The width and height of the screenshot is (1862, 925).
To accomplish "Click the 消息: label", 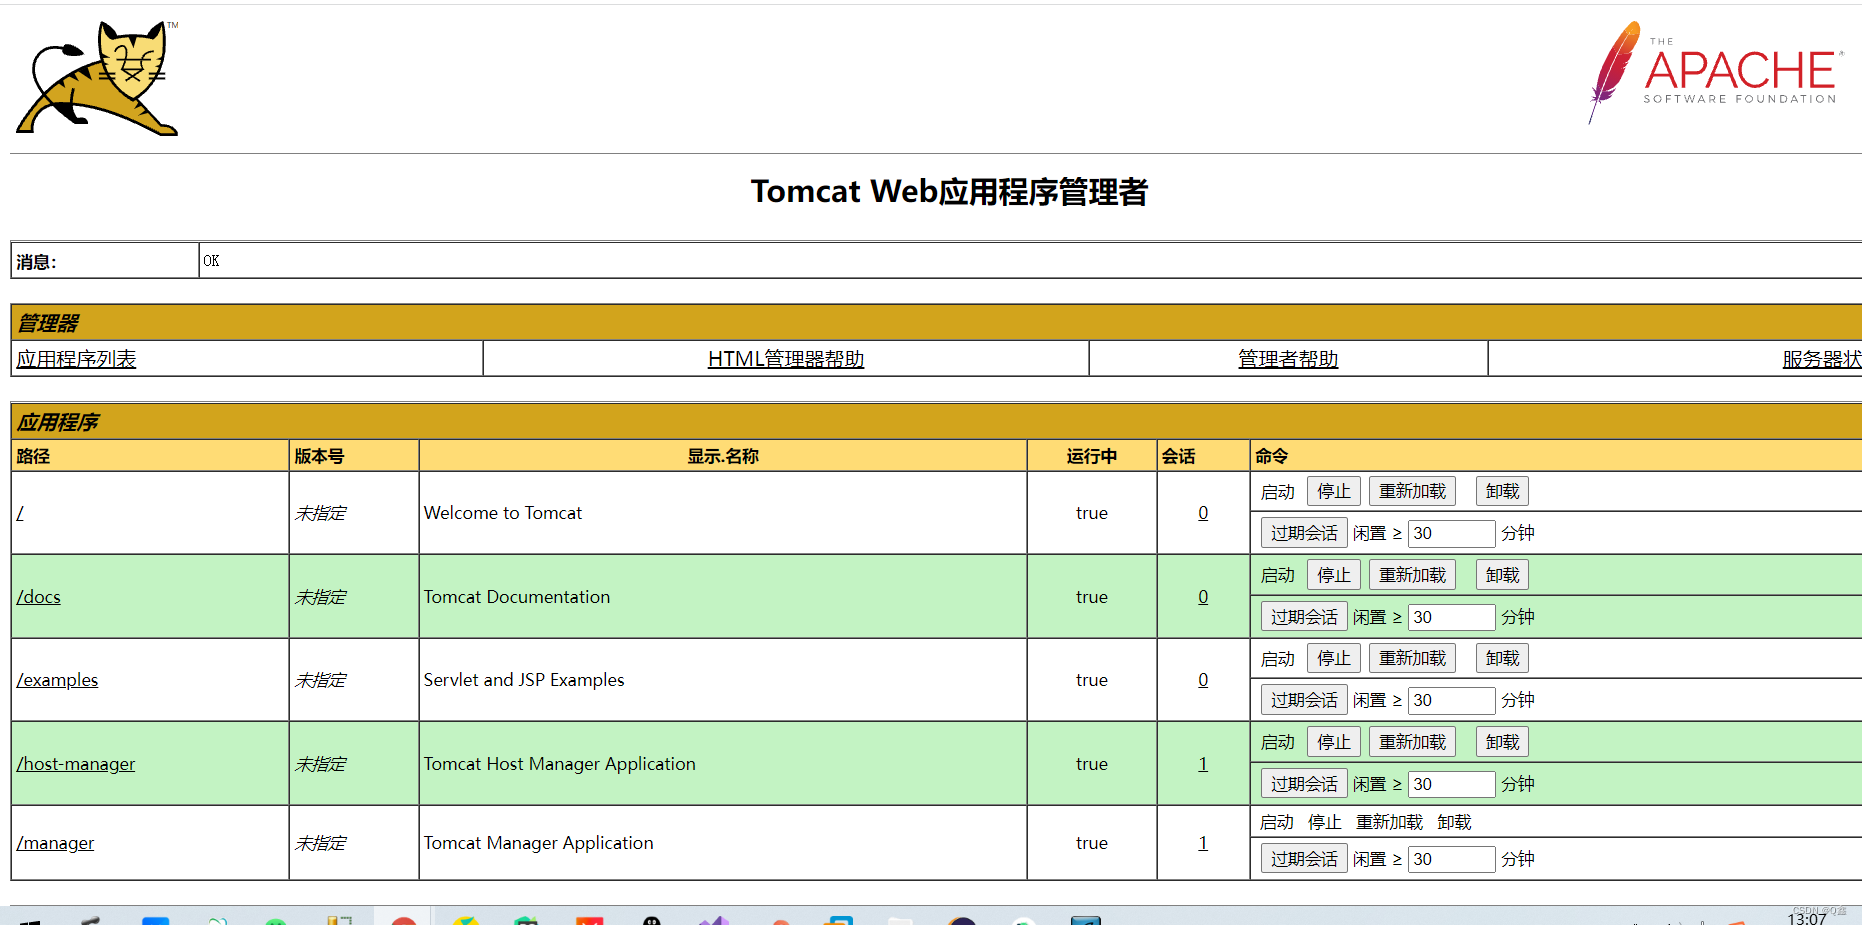I will point(36,262).
